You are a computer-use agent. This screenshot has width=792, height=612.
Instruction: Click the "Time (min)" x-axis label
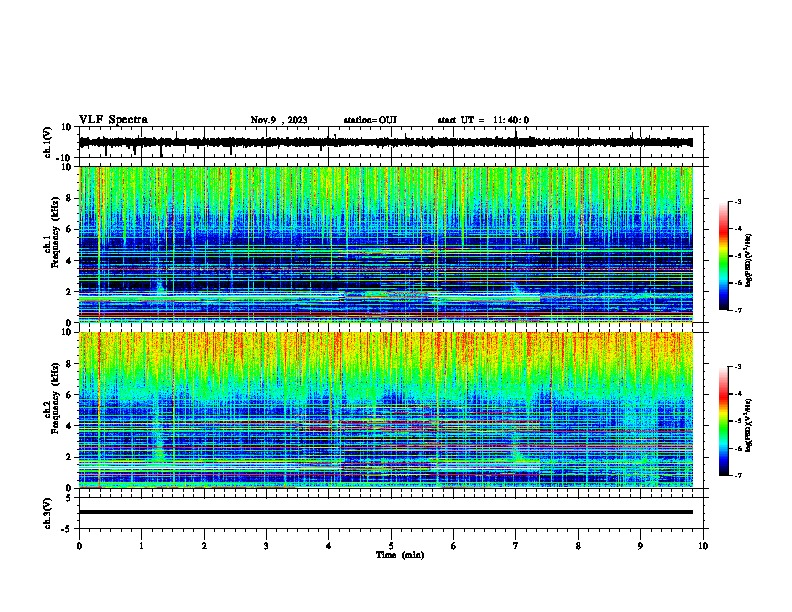(x=400, y=555)
